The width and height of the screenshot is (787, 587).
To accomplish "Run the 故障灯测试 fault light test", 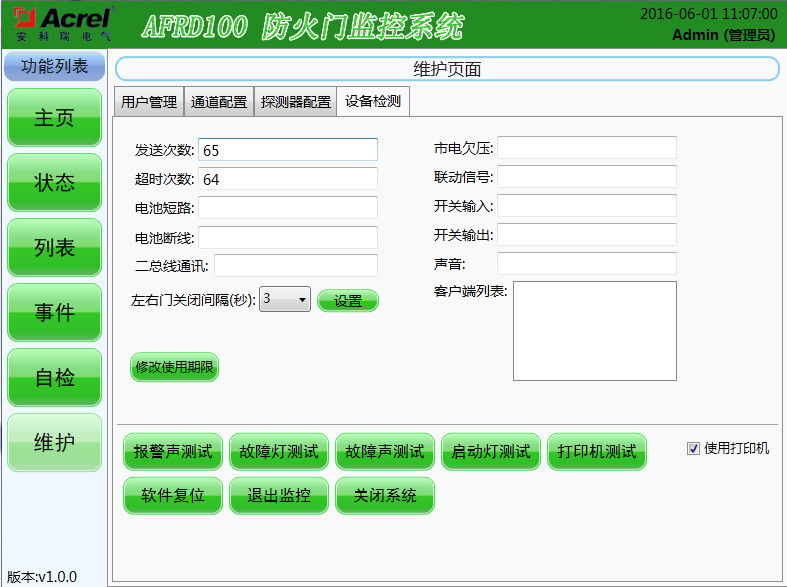I will coord(279,452).
